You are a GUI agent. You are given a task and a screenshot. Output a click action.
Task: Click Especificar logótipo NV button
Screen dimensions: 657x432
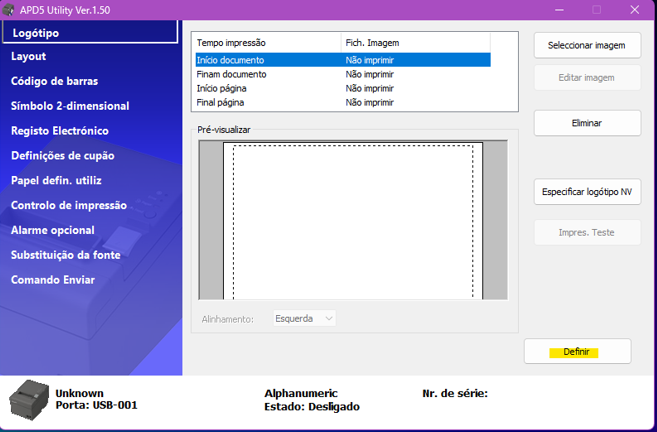pos(587,191)
